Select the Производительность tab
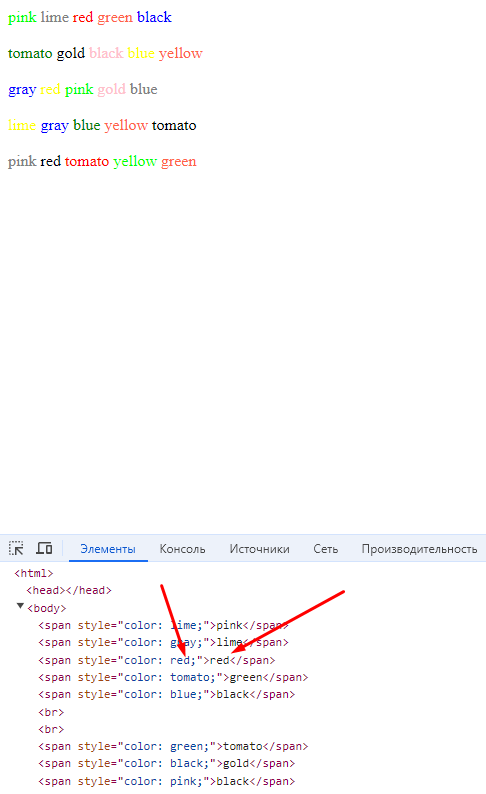The height and width of the screenshot is (794, 486). [x=419, y=549]
